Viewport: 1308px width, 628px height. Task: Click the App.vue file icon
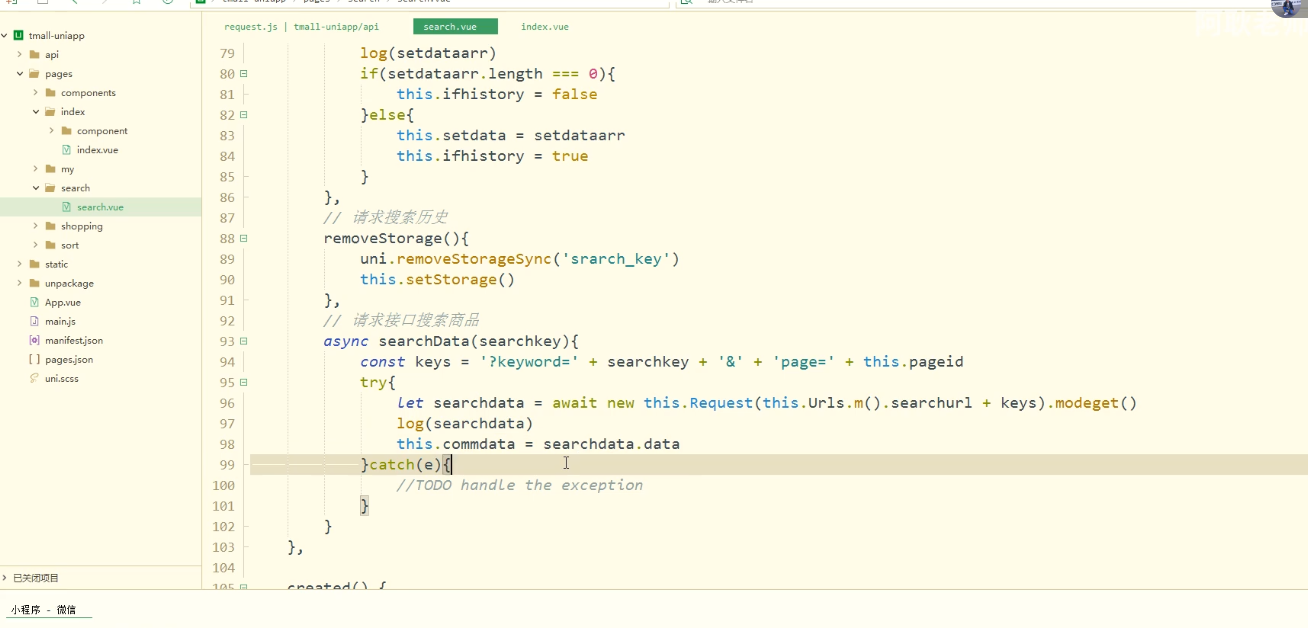coord(35,302)
